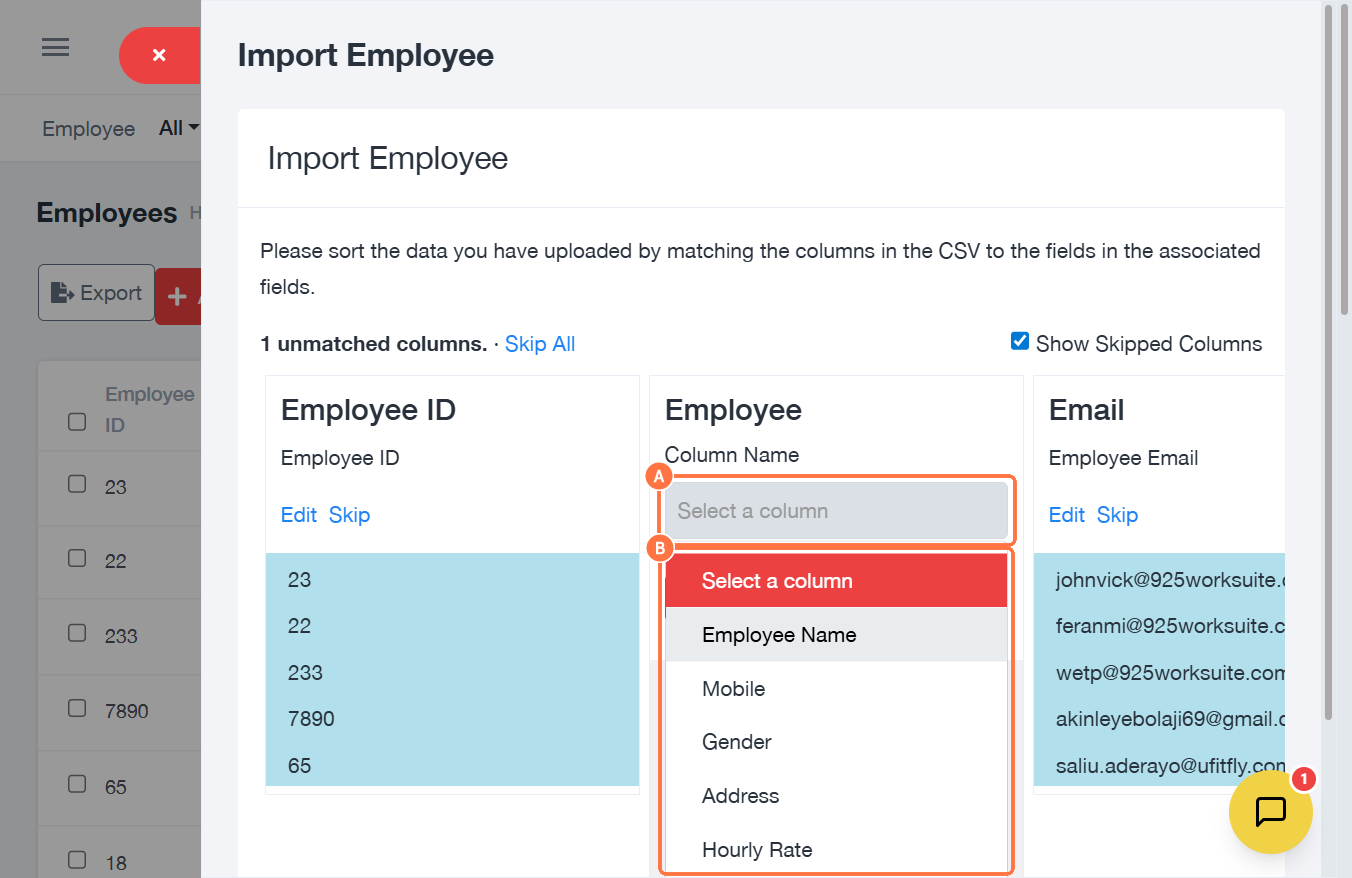This screenshot has width=1352, height=878.
Task: Choose Hourly Rate column option
Action: [757, 850]
